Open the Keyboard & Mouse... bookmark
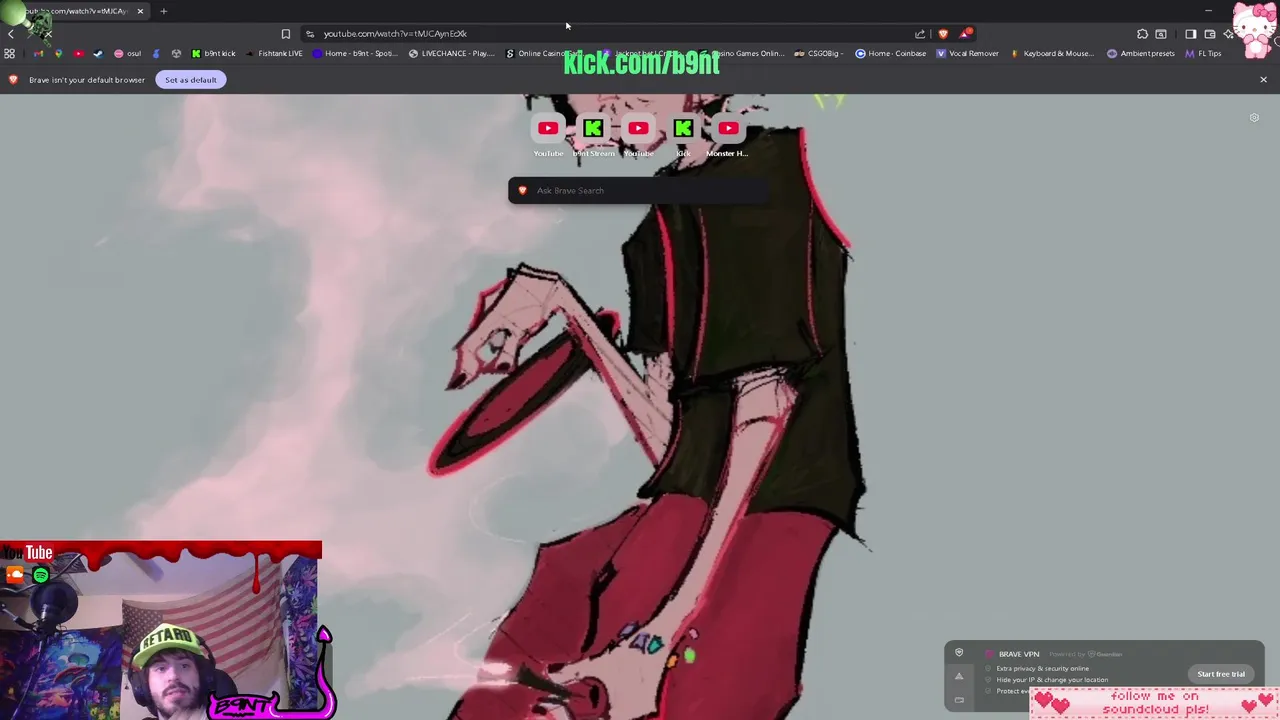This screenshot has width=1280, height=720. (1053, 54)
